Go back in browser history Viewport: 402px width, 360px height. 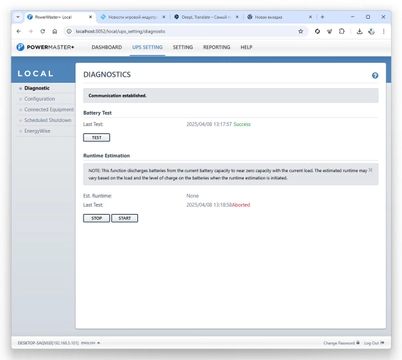click(19, 31)
